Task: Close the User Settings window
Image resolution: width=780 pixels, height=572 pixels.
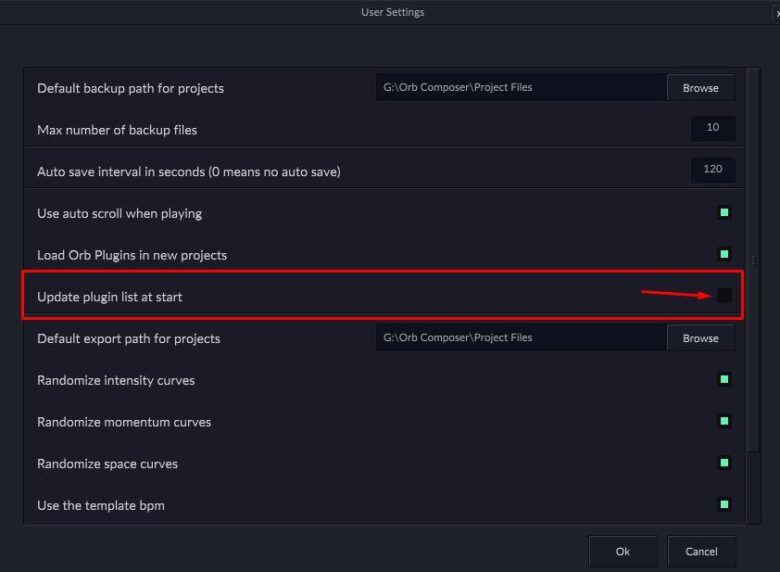Action: click(776, 12)
